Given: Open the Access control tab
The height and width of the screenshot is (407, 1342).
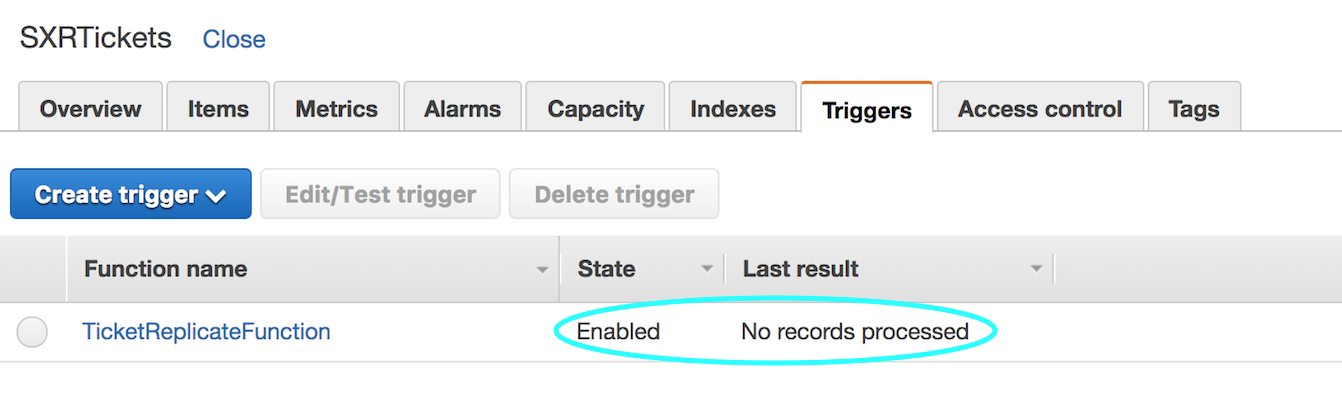Looking at the screenshot, I should point(1040,108).
